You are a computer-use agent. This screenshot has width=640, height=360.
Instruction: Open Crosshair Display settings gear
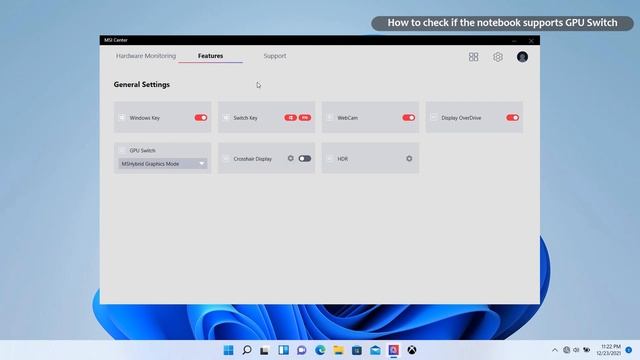click(291, 158)
